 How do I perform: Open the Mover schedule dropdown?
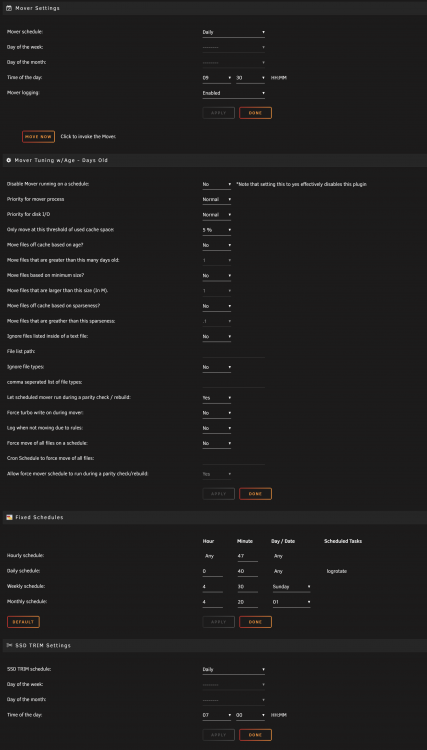pos(233,32)
